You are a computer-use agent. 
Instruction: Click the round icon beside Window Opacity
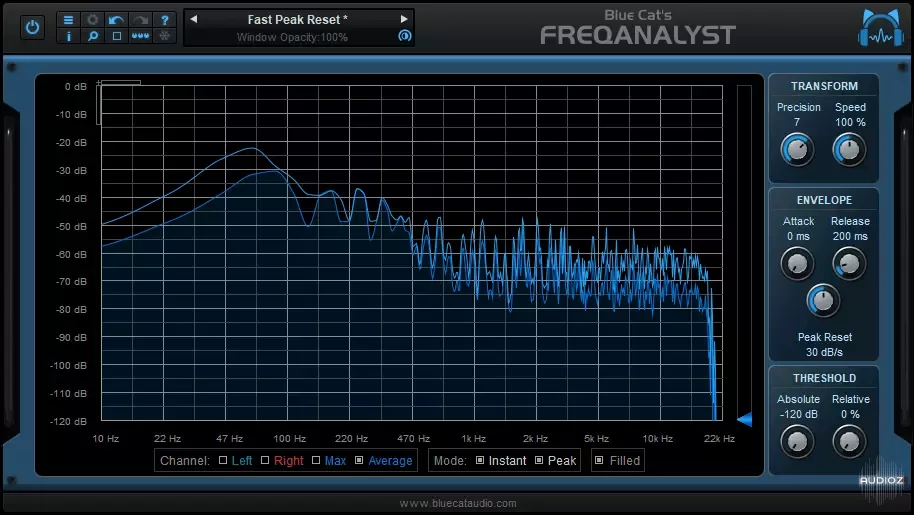click(x=405, y=36)
